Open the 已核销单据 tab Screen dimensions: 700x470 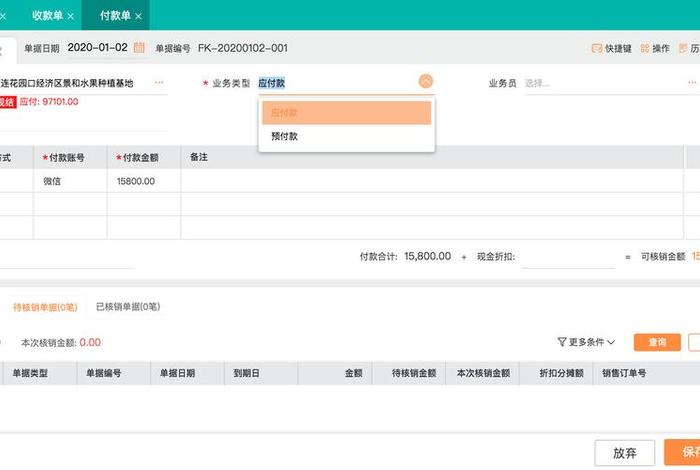coord(127,307)
